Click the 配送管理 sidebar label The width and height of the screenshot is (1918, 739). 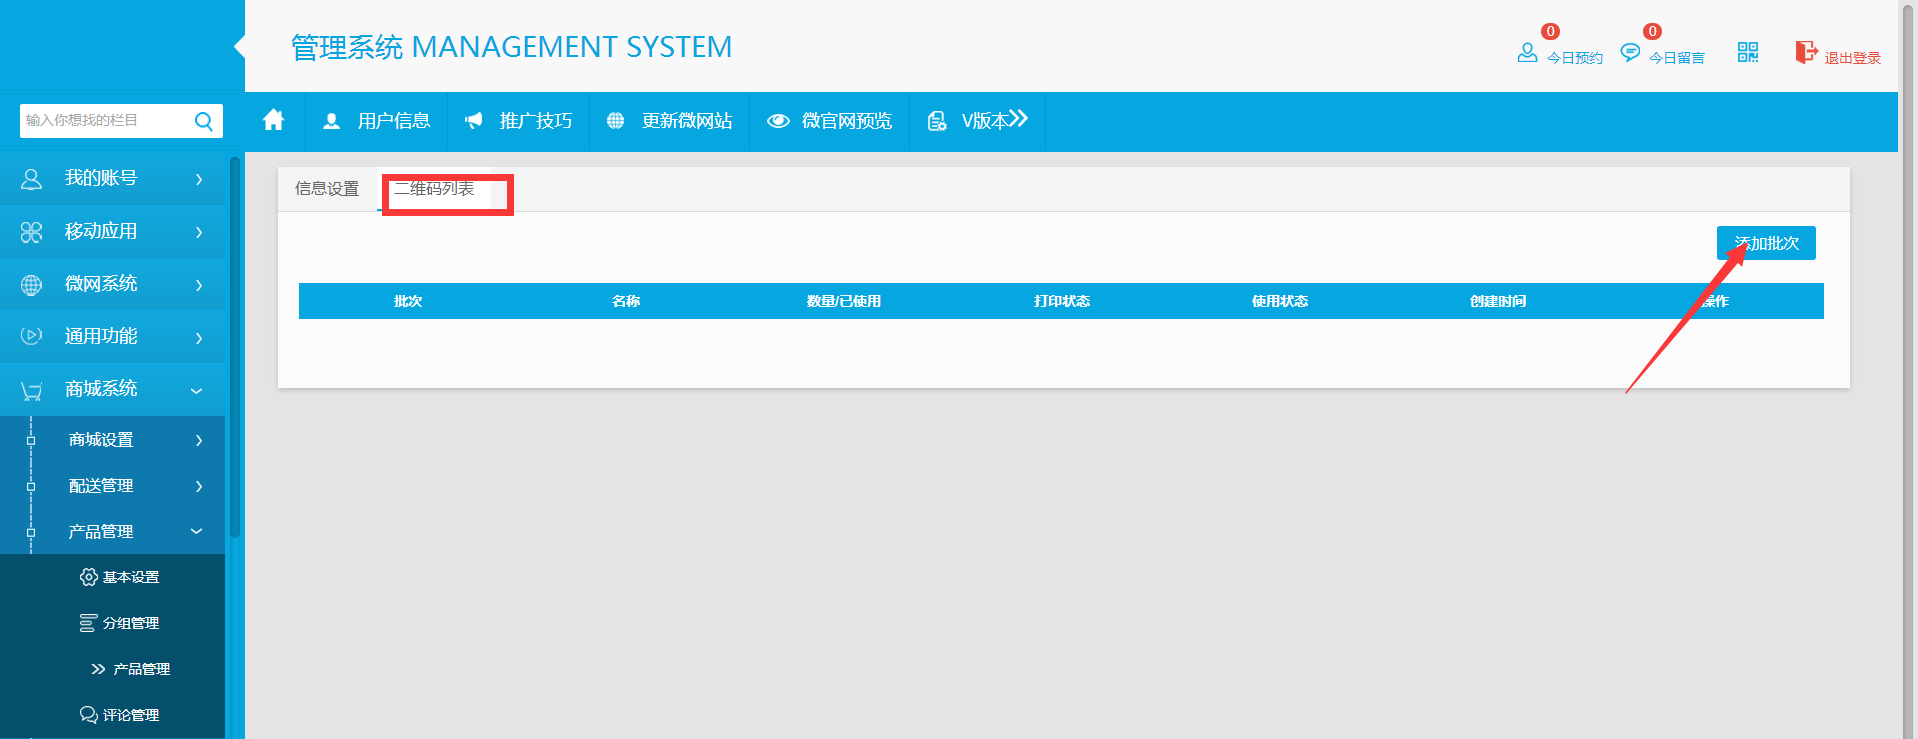tap(101, 486)
